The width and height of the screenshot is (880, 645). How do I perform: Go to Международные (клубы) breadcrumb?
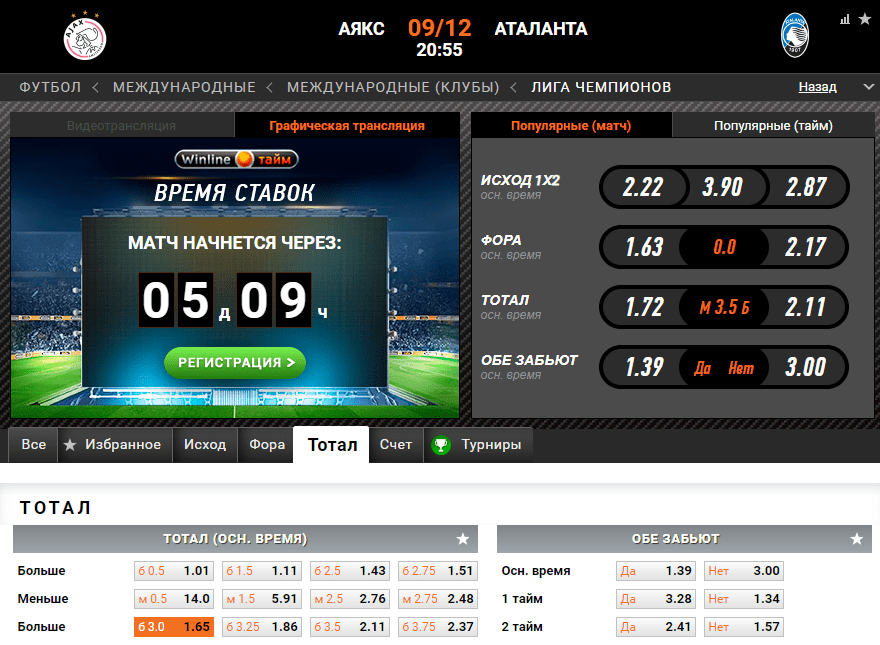[x=393, y=87]
